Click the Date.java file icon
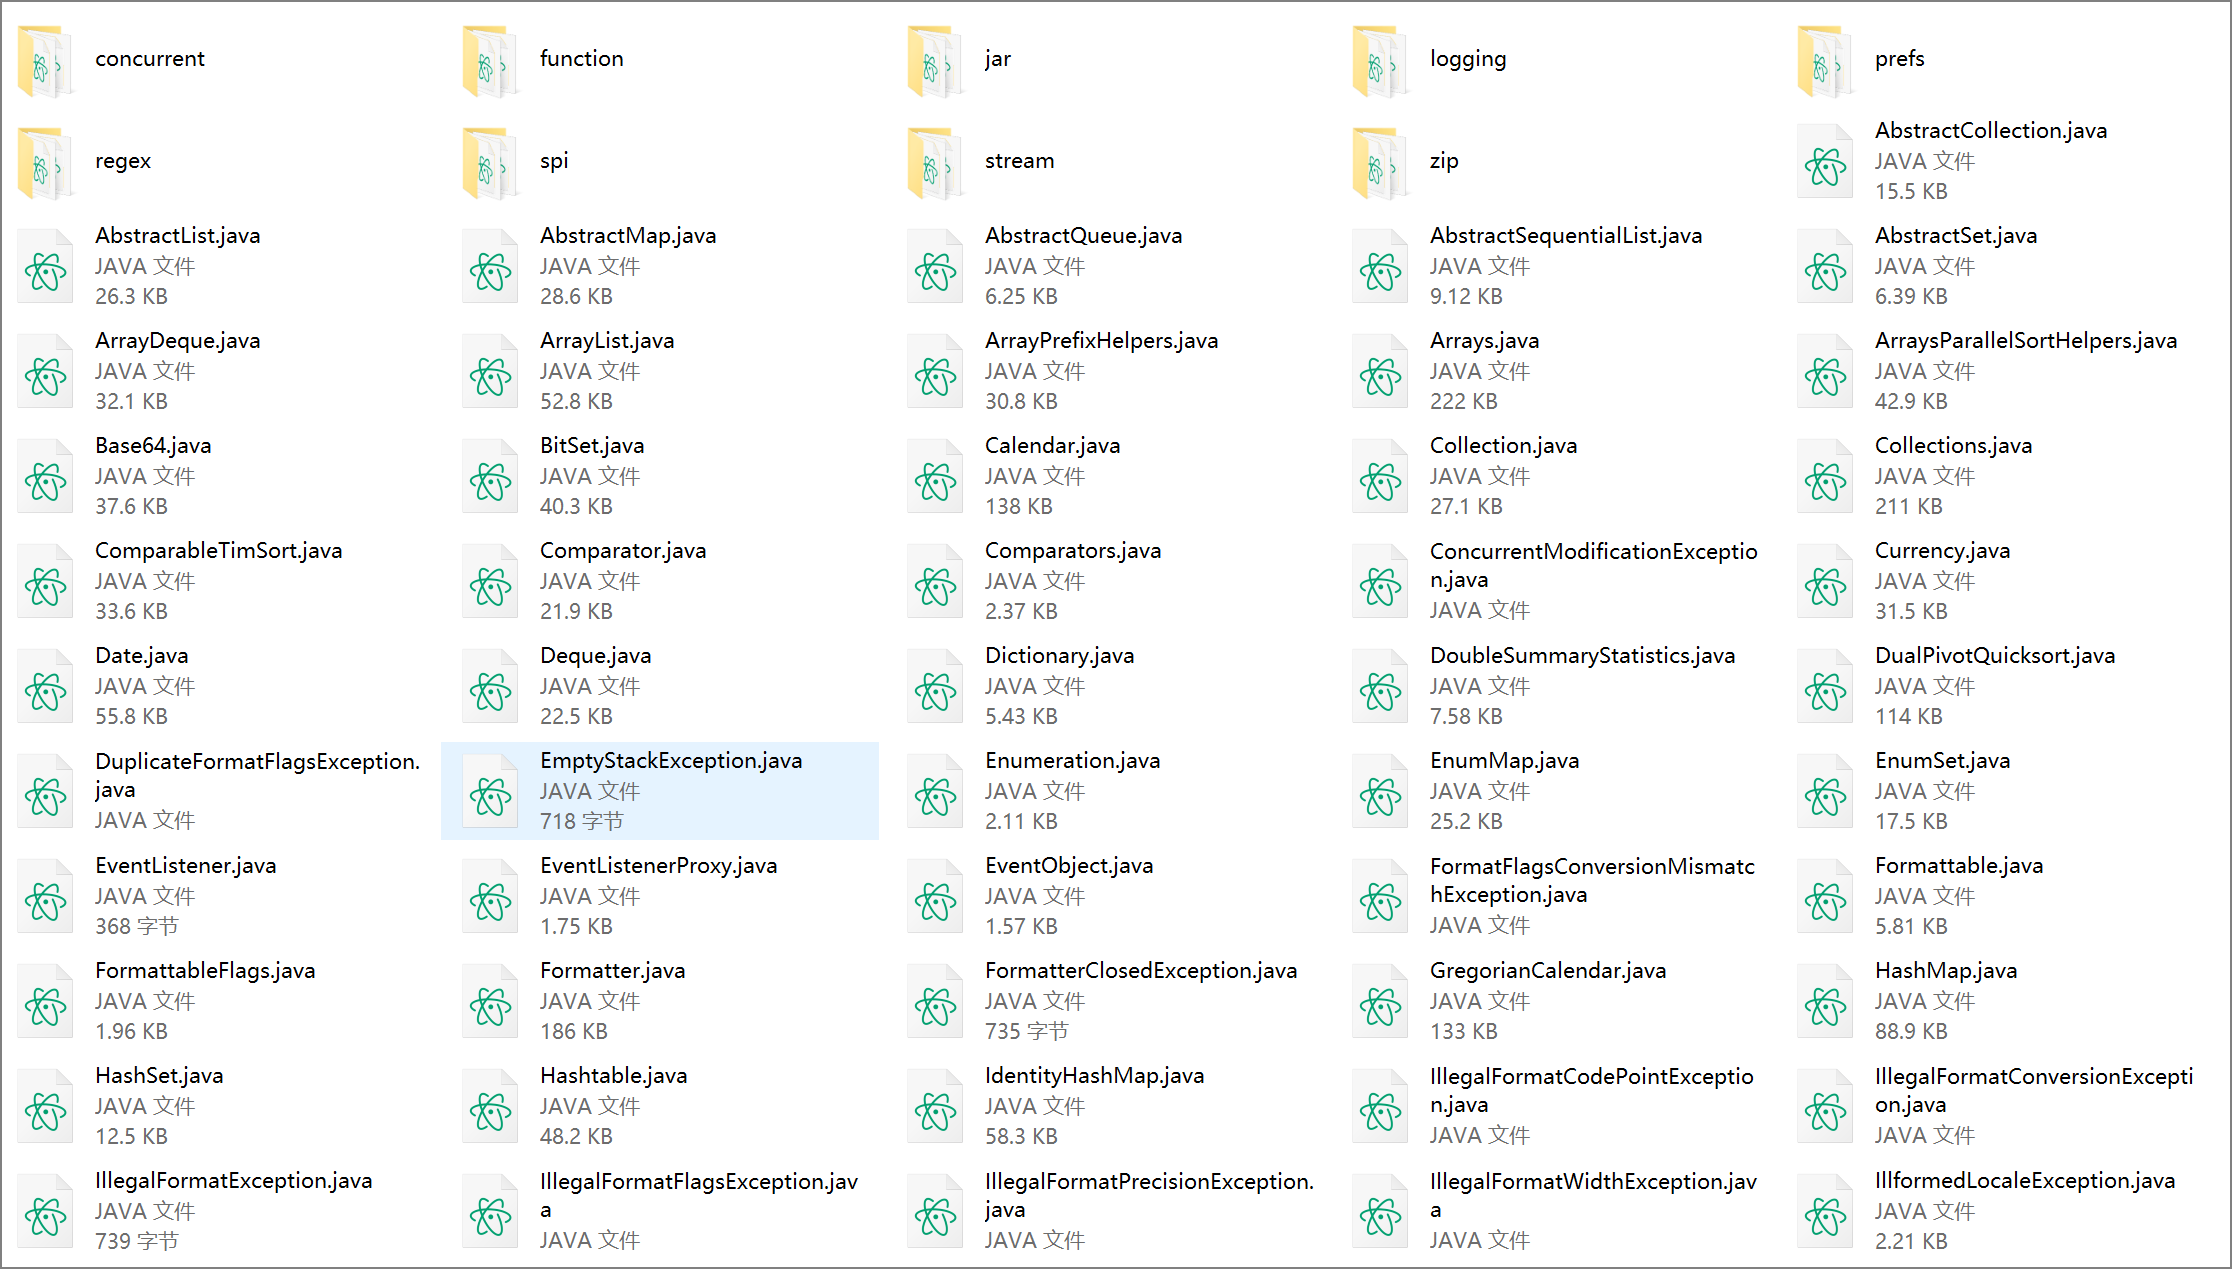 [x=46, y=686]
